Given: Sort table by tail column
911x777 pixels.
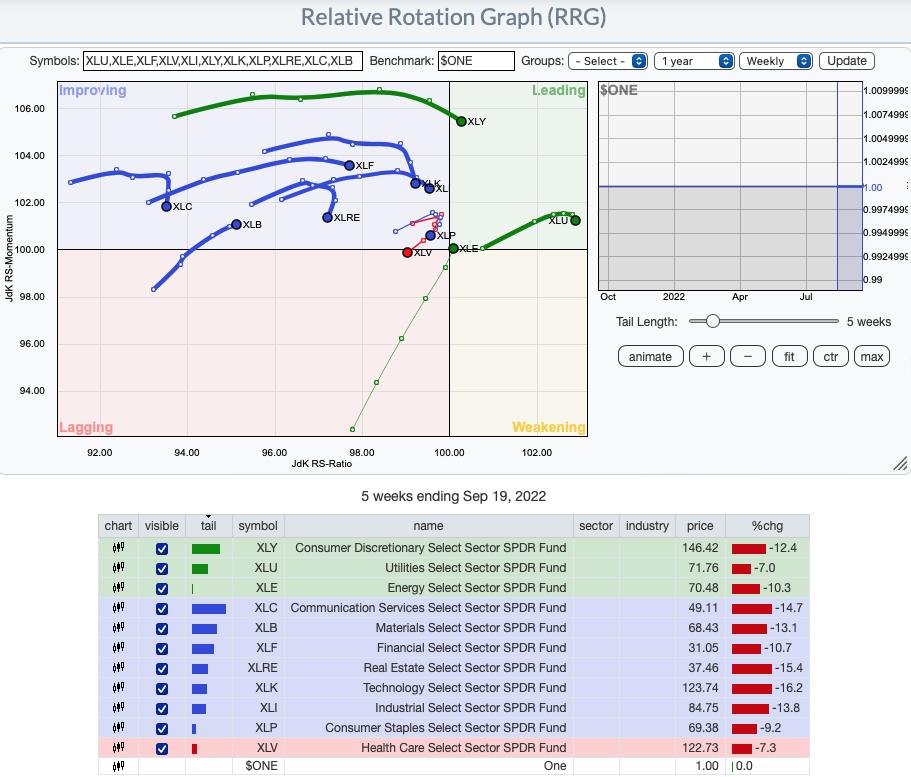Looking at the screenshot, I should click(209, 525).
